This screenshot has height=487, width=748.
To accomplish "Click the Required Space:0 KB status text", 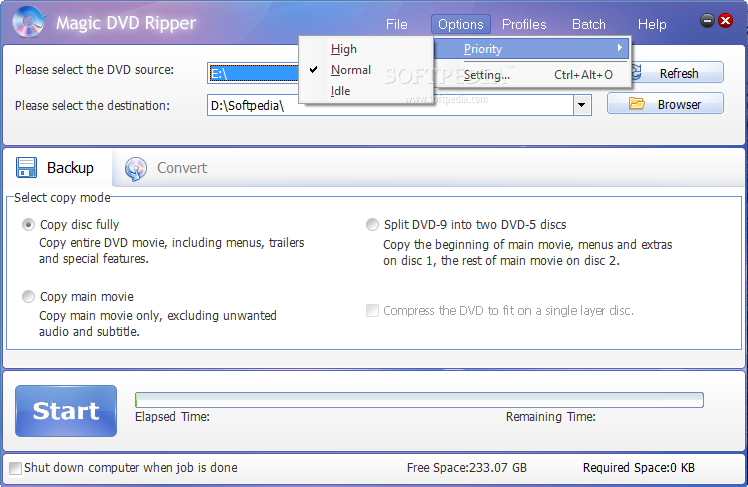I will pyautogui.click(x=639, y=467).
